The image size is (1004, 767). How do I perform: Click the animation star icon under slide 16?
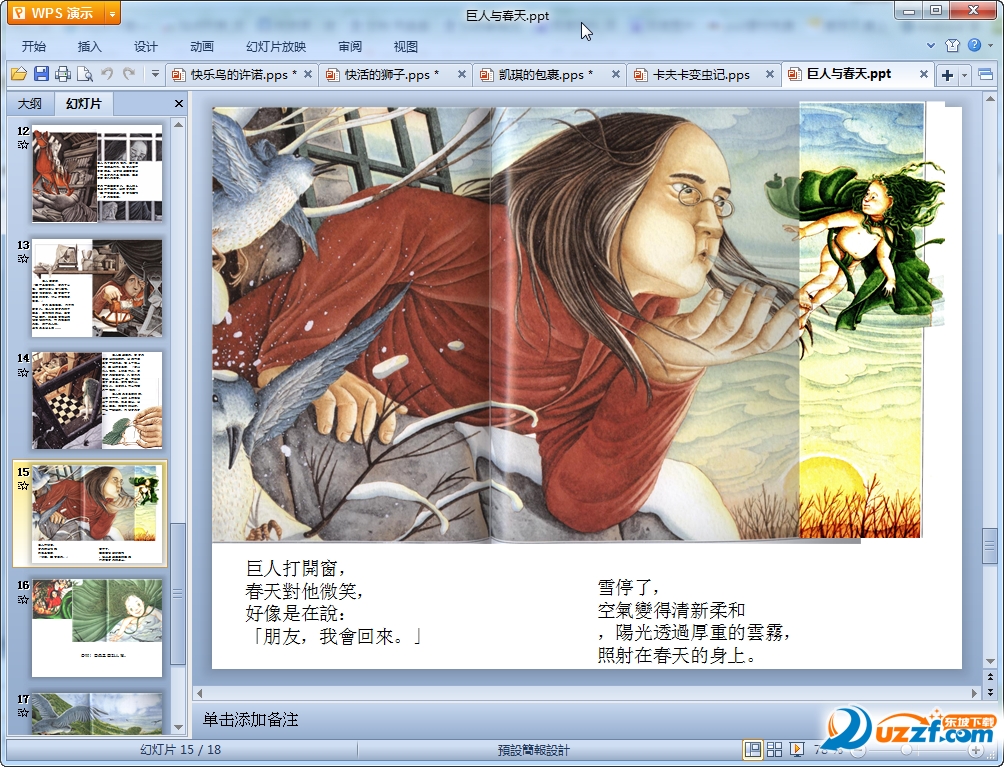[24, 600]
